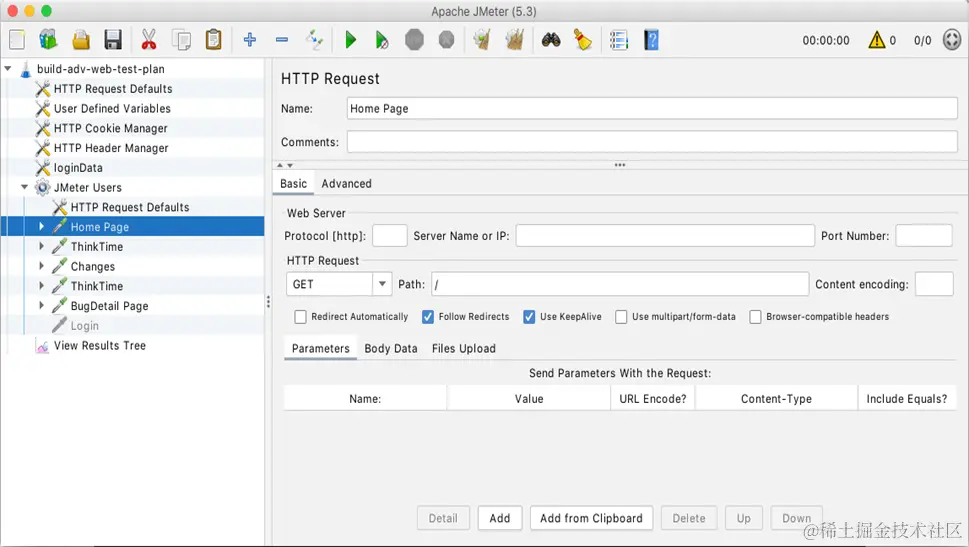
Task: Open Search with binoculars icon
Action: point(551,40)
